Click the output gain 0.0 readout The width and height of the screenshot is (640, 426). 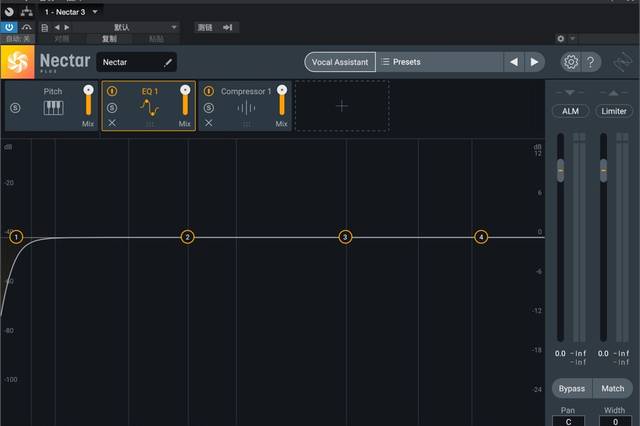point(603,353)
